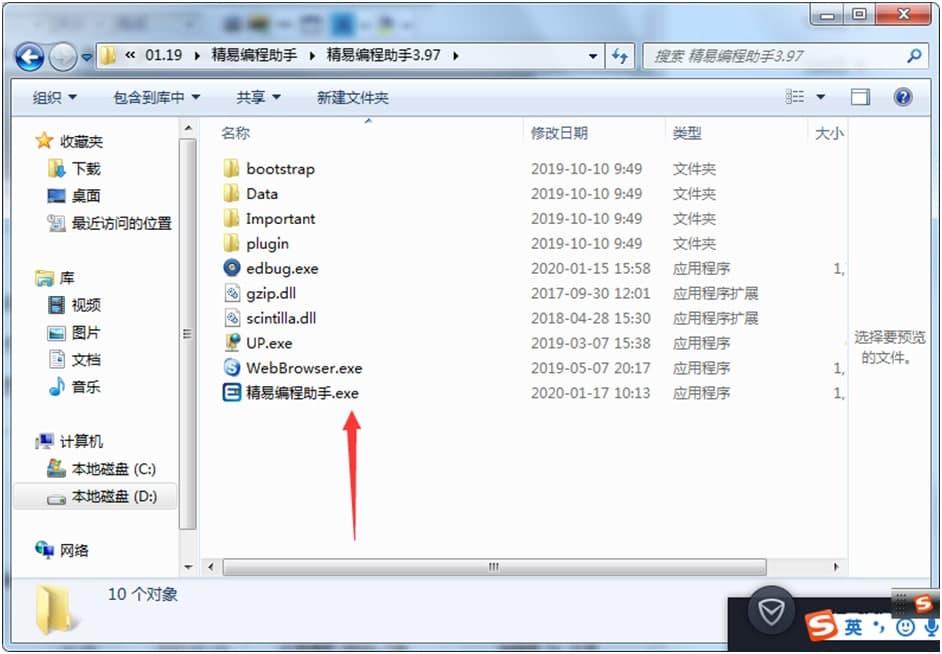This screenshot has width=942, height=654.
Task: Click the Back navigation arrow button
Action: pyautogui.click(x=29, y=58)
